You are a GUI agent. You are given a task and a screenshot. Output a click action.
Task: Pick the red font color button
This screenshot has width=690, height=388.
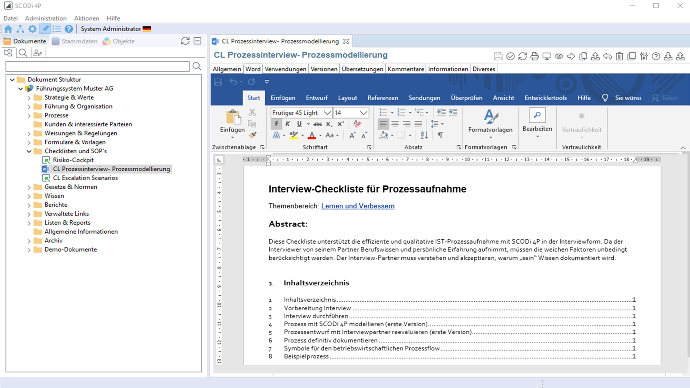coord(312,135)
